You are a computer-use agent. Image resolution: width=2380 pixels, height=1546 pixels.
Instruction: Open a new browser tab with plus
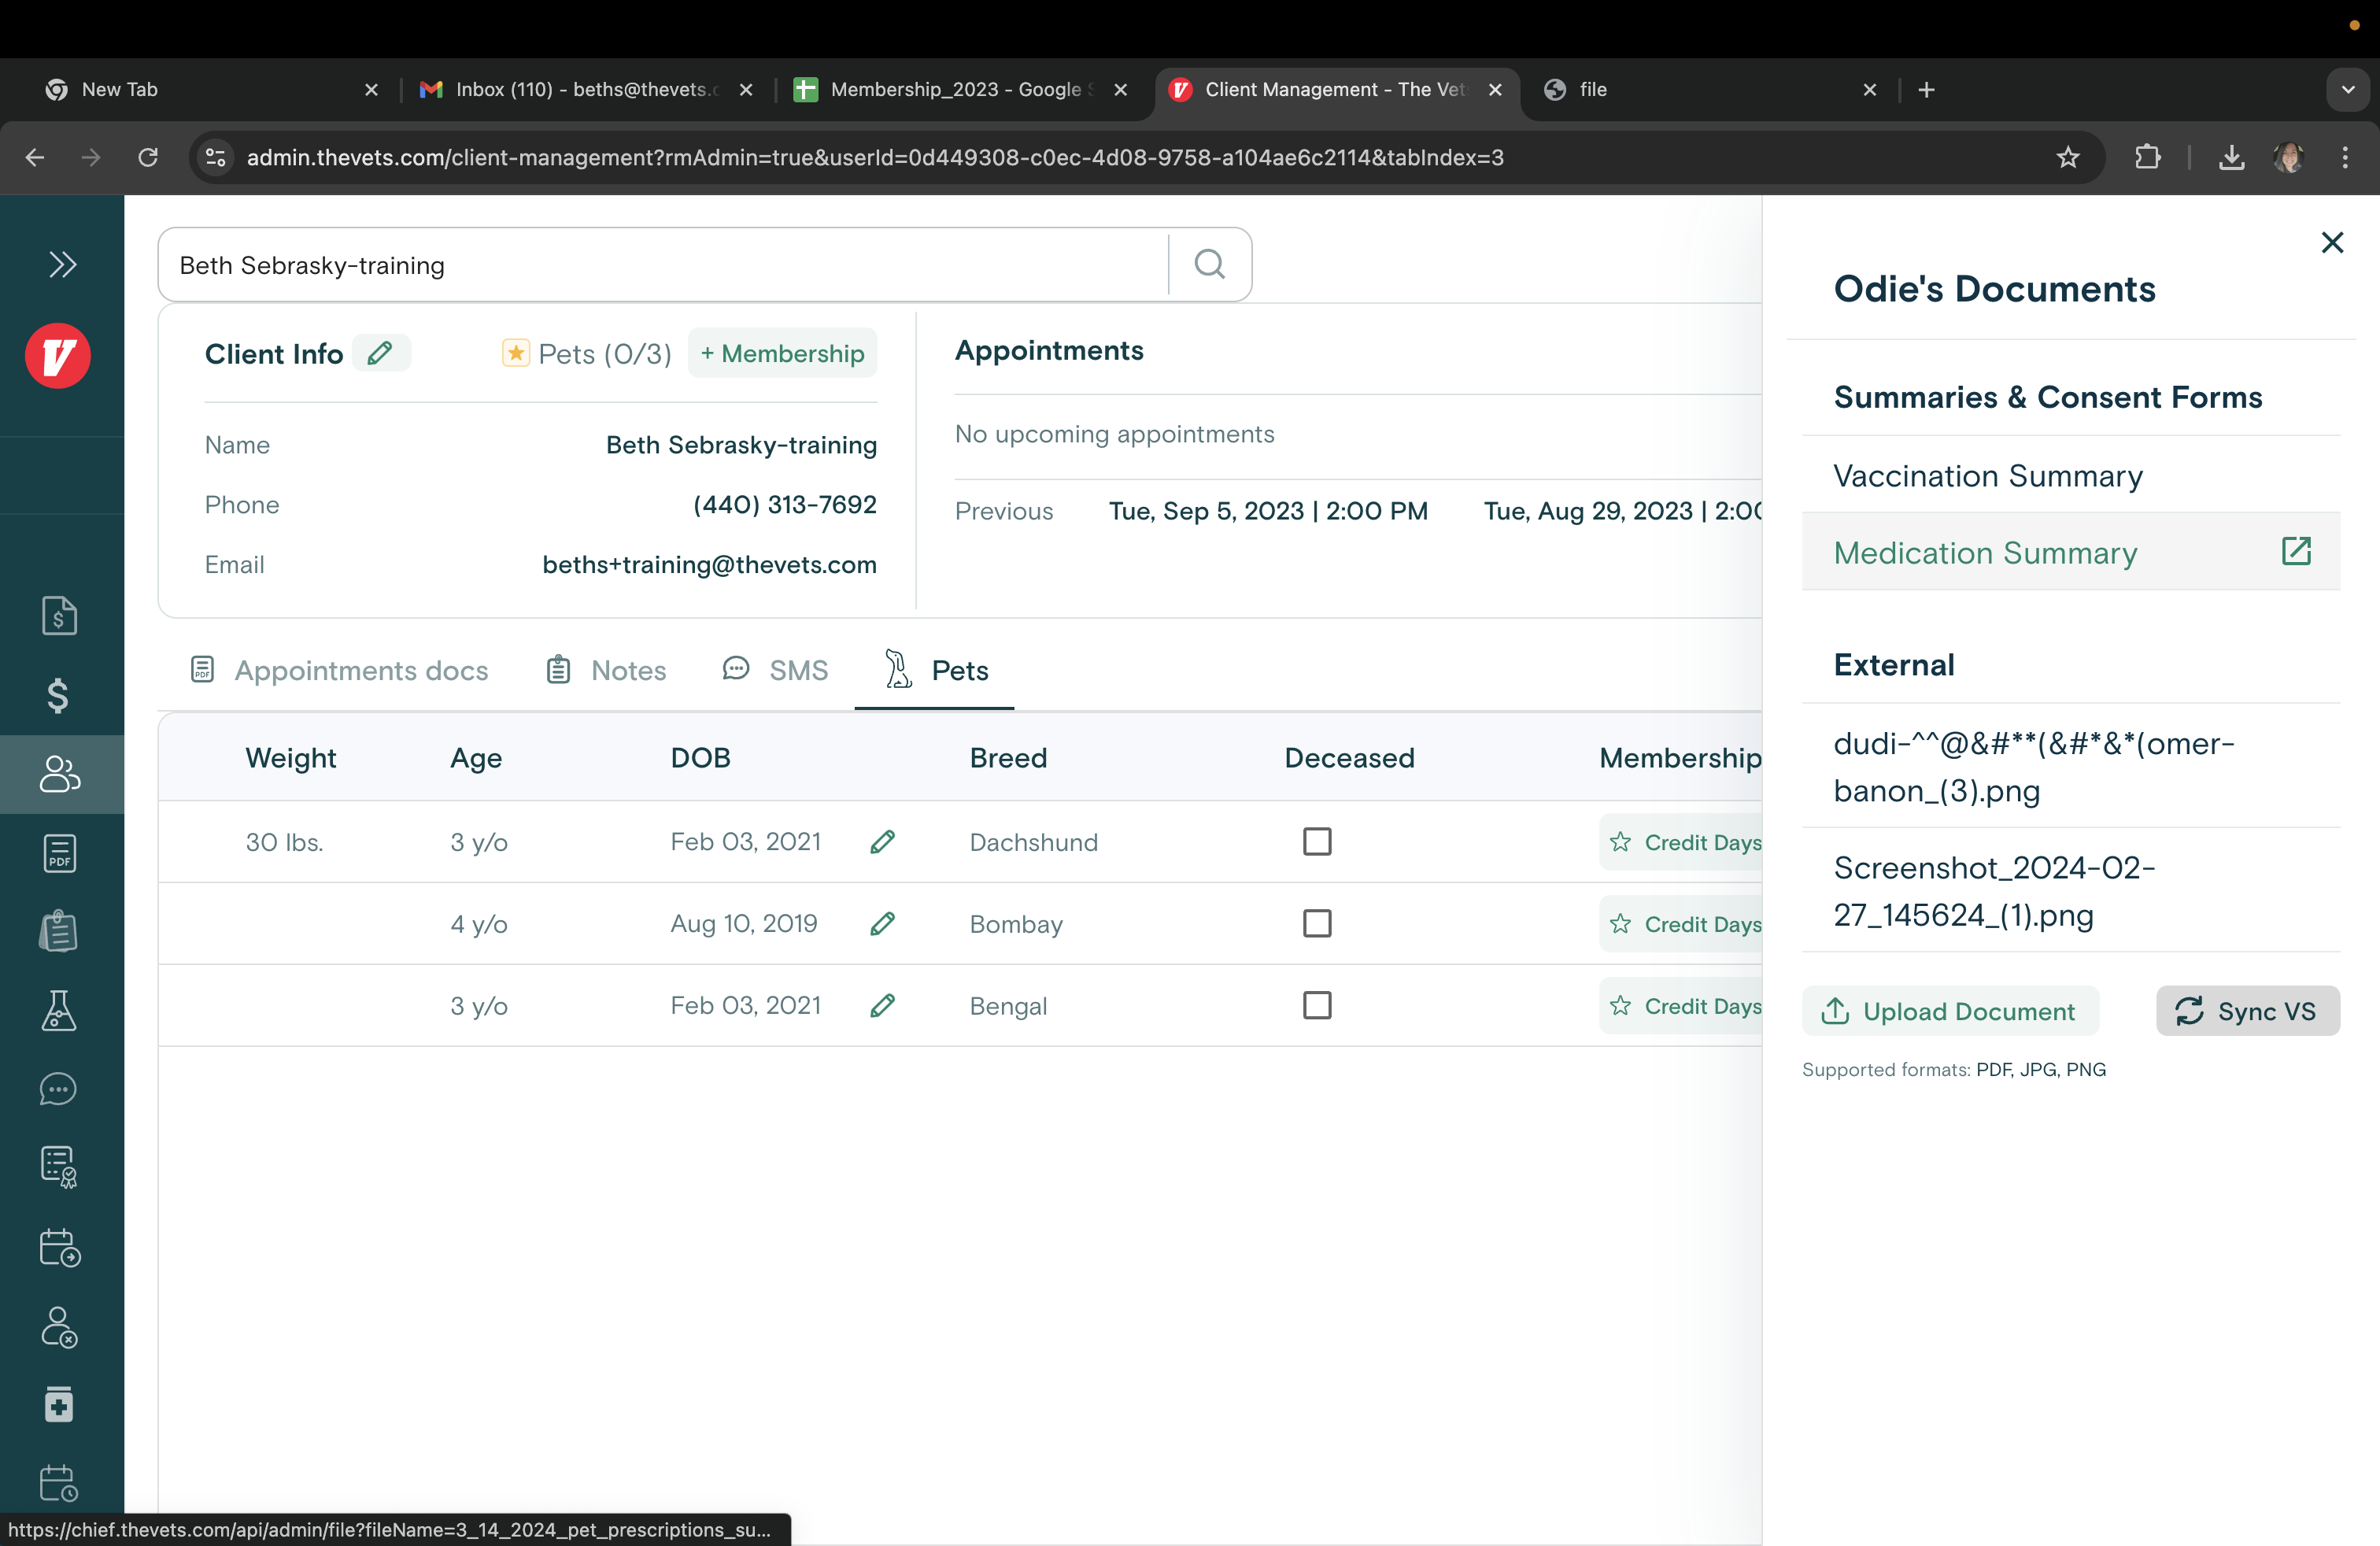click(x=1926, y=90)
